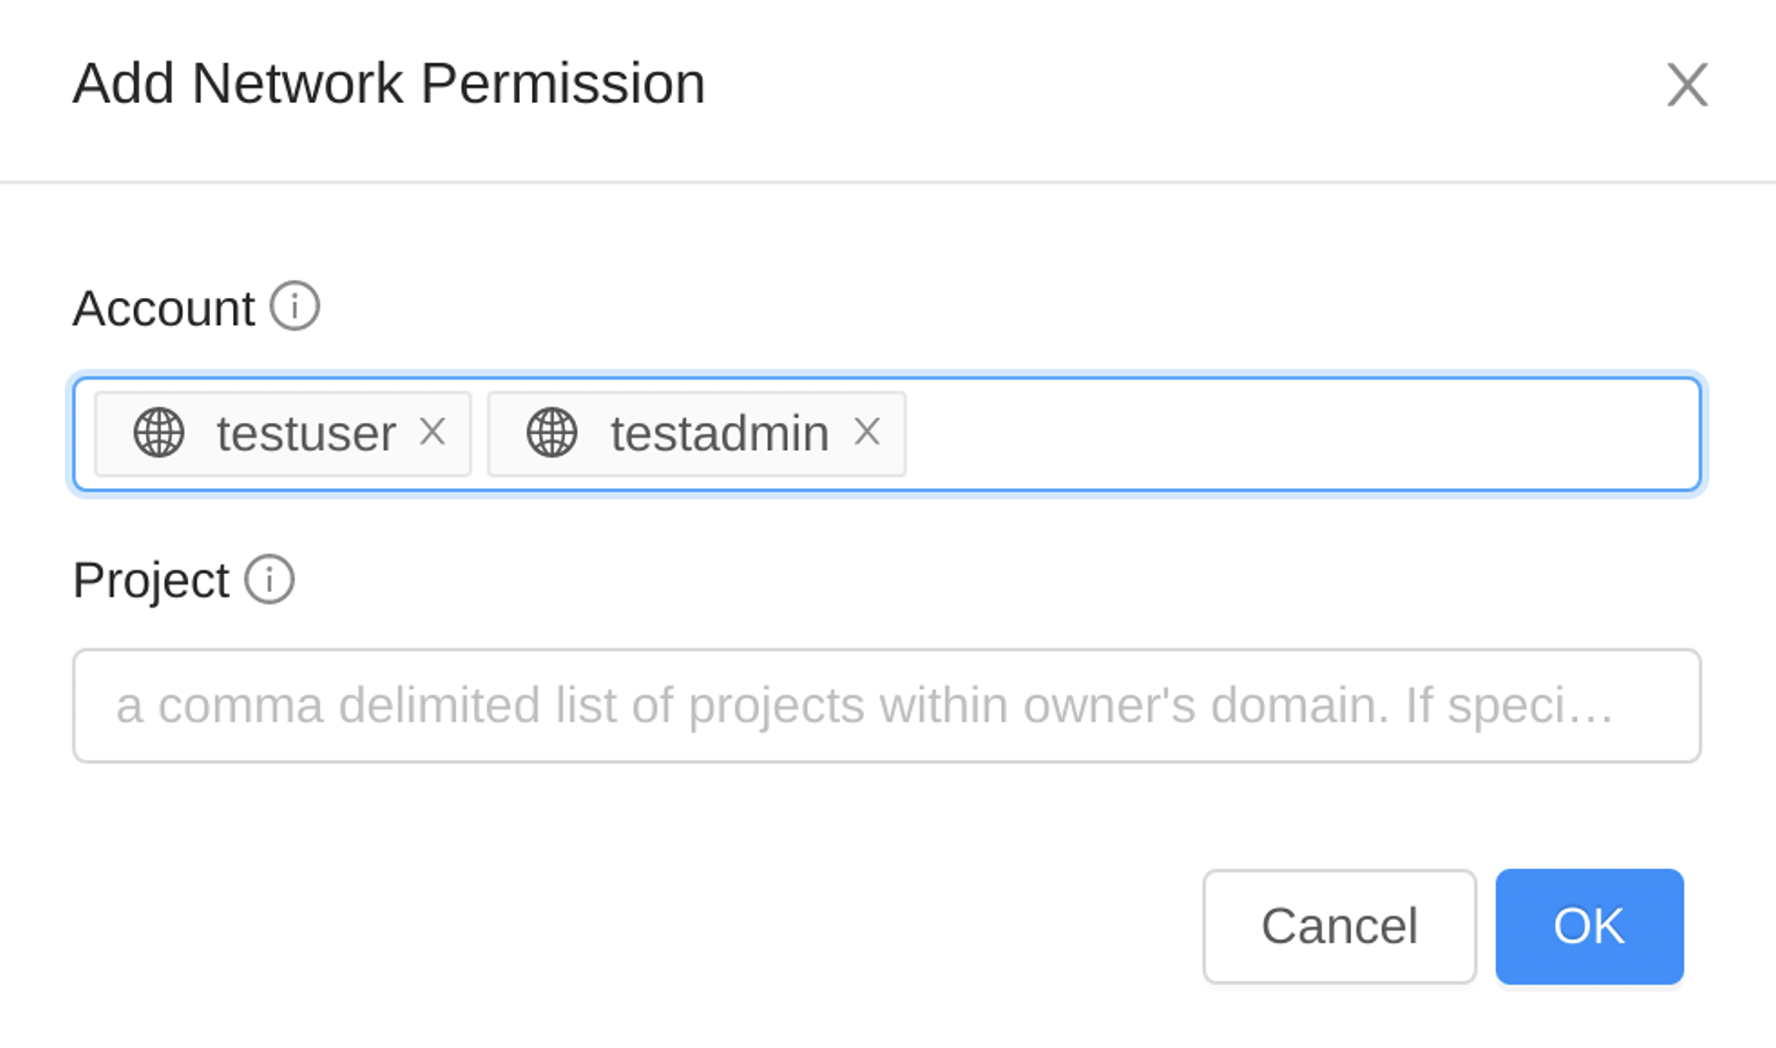This screenshot has width=1776, height=1048.
Task: Click the Project field label
Action: click(x=150, y=581)
